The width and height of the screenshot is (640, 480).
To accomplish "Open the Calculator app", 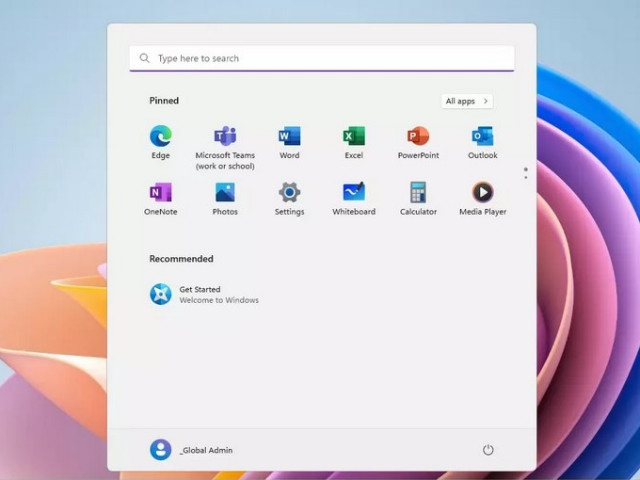I will tap(418, 193).
